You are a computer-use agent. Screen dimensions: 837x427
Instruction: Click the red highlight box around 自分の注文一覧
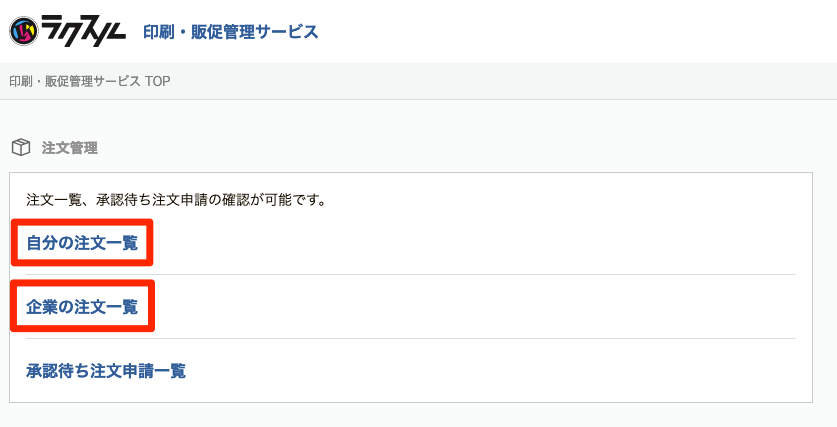pyautogui.click(x=82, y=242)
